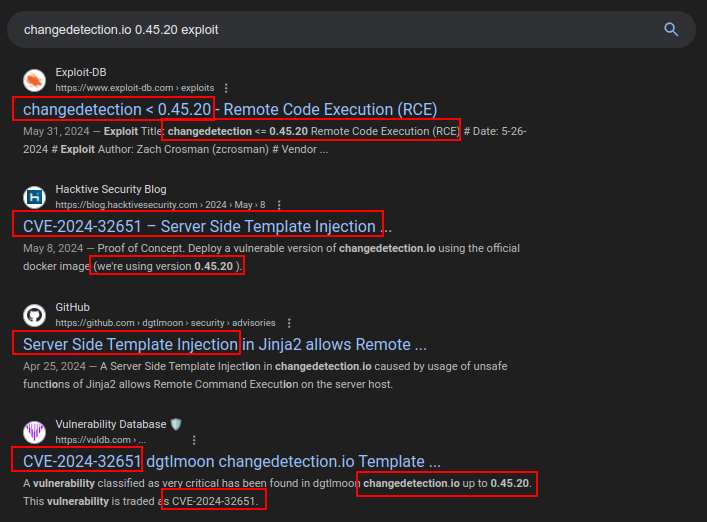This screenshot has height=522, width=707.
Task: Open the Server Side Template Injection in Jinja2 result
Action: tap(225, 344)
